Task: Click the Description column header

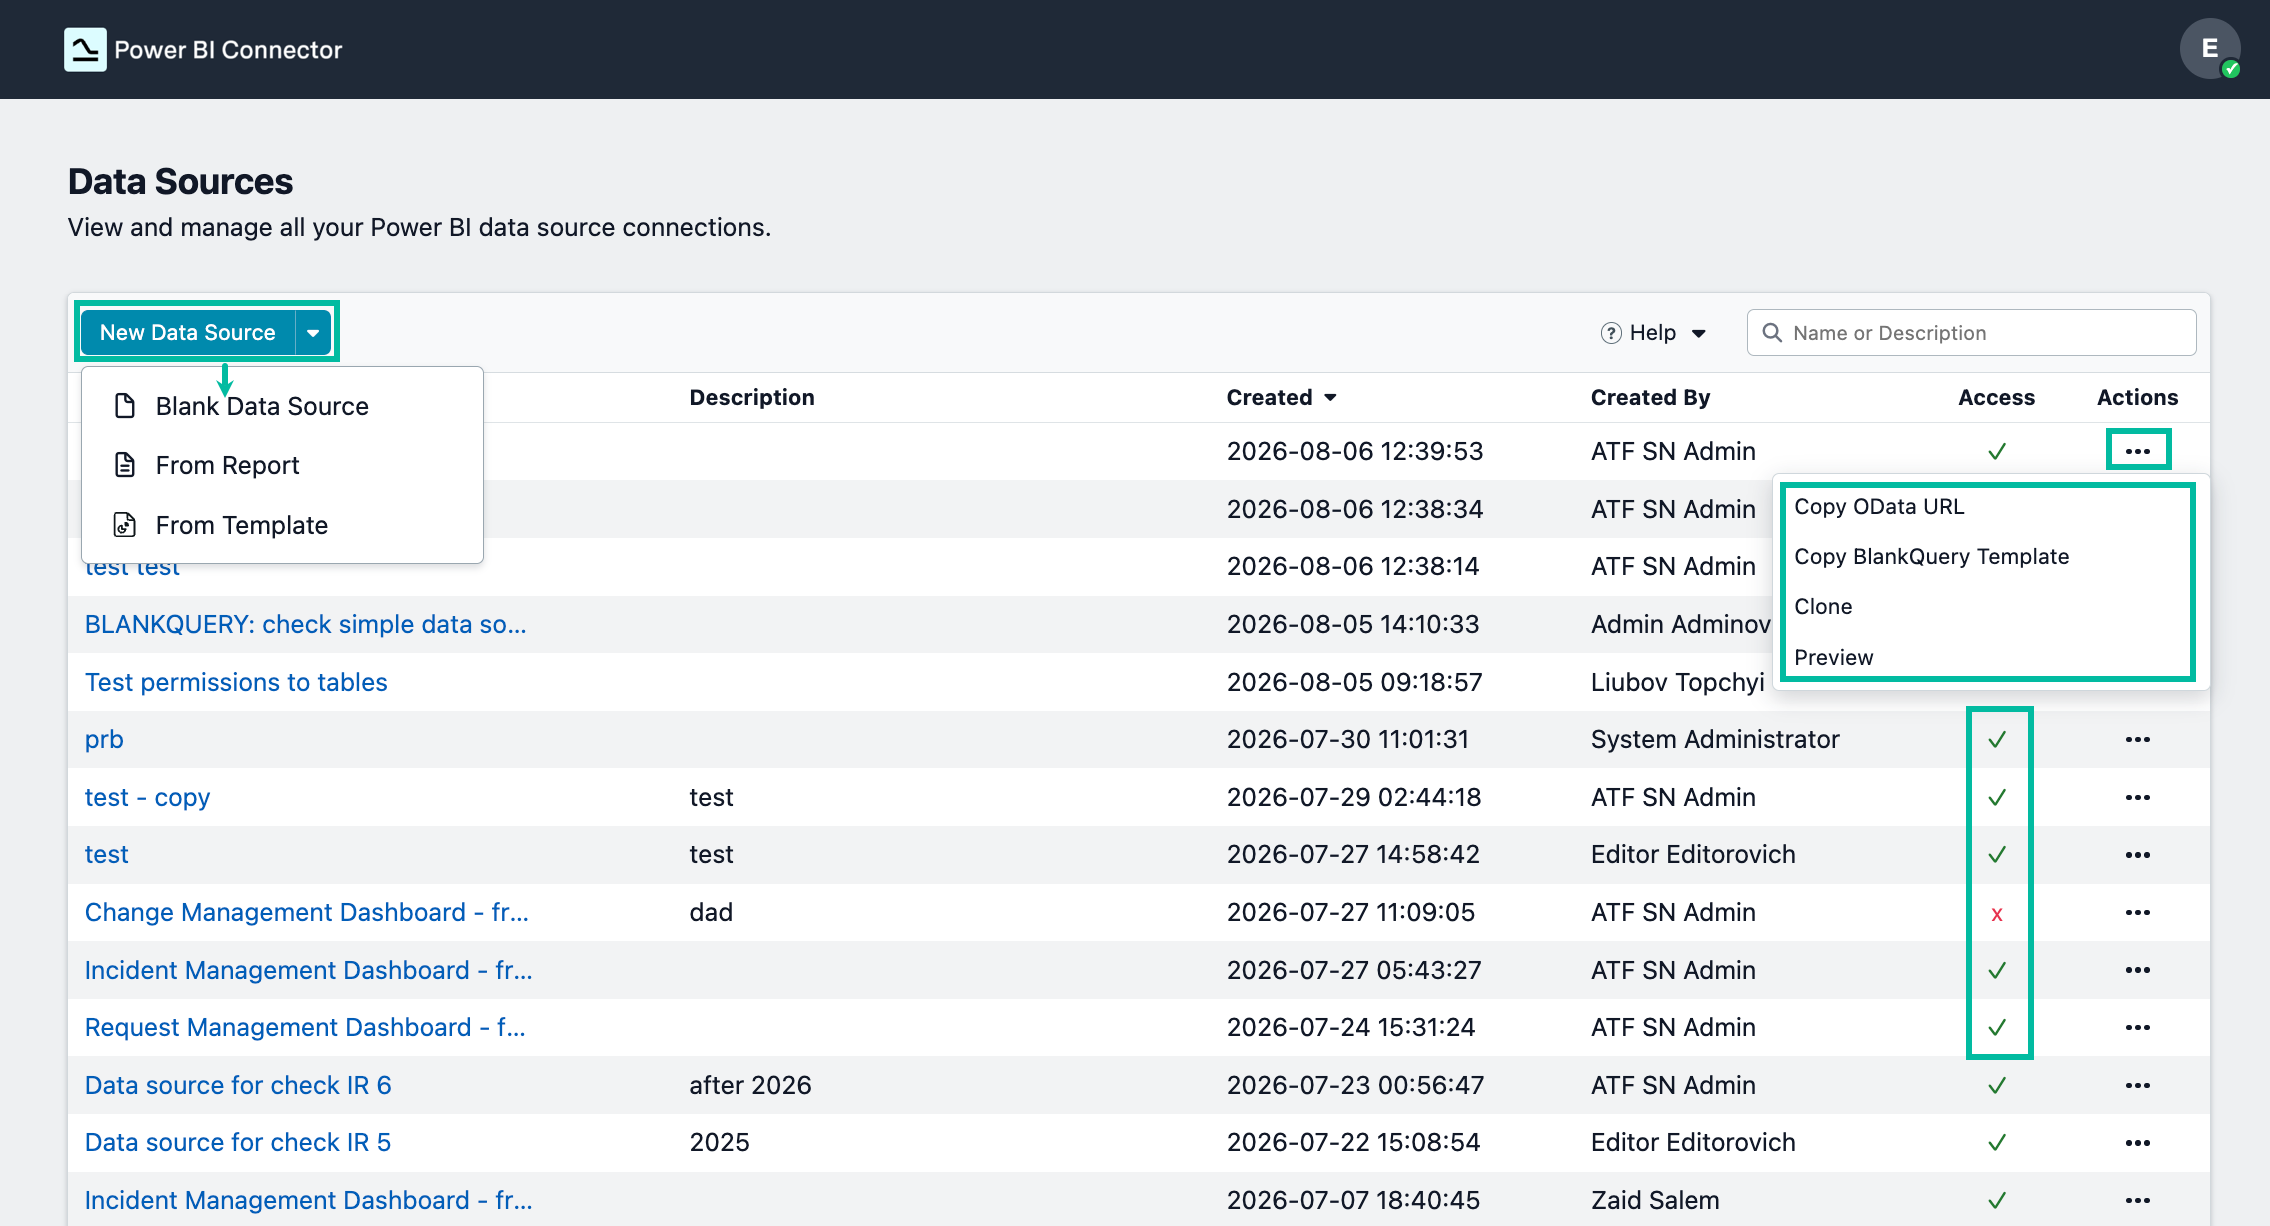Action: (752, 397)
